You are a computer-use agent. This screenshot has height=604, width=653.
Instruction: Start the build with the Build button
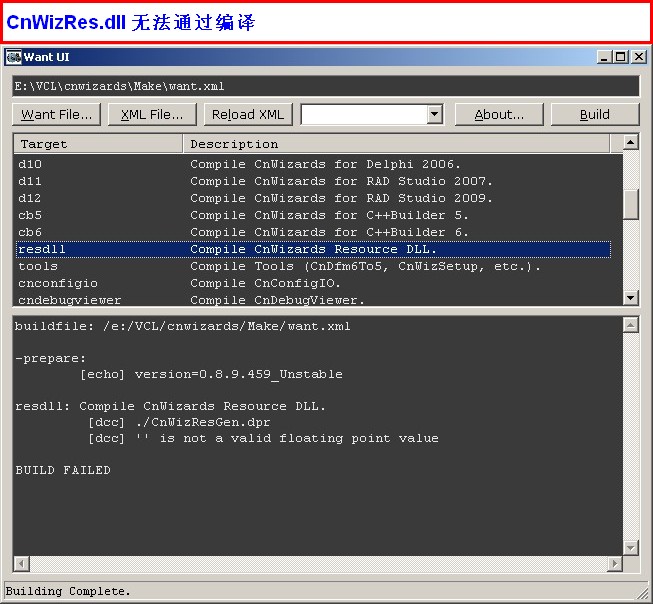[595, 114]
